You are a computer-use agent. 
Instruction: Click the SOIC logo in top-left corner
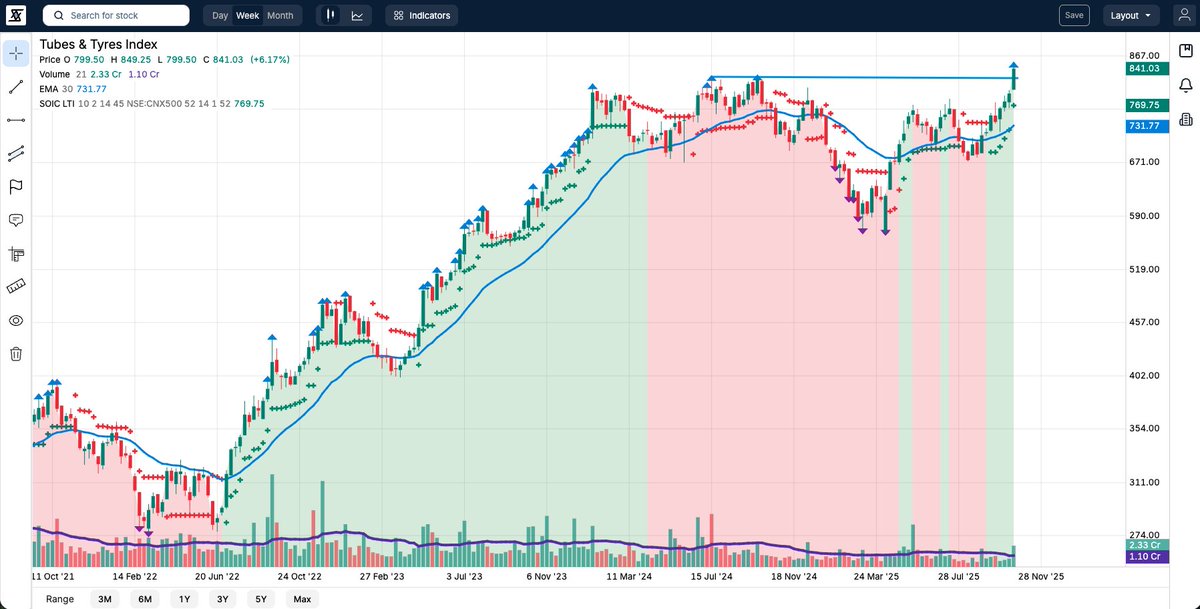pyautogui.click(x=17, y=15)
